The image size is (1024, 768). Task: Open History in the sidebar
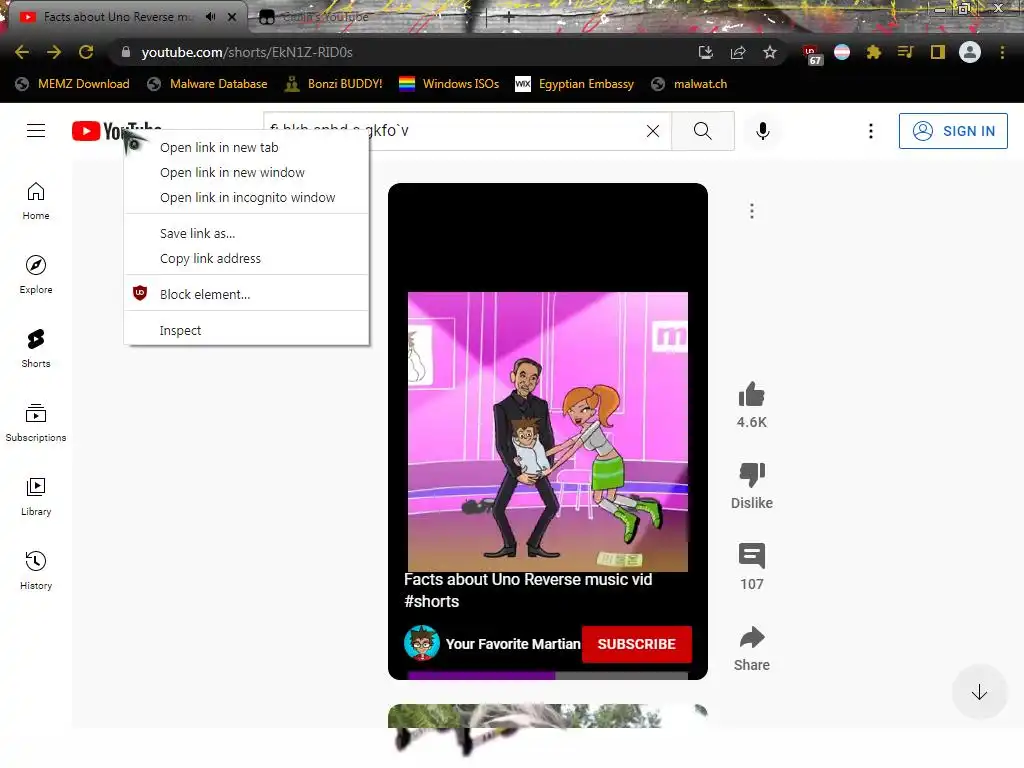tap(36, 571)
